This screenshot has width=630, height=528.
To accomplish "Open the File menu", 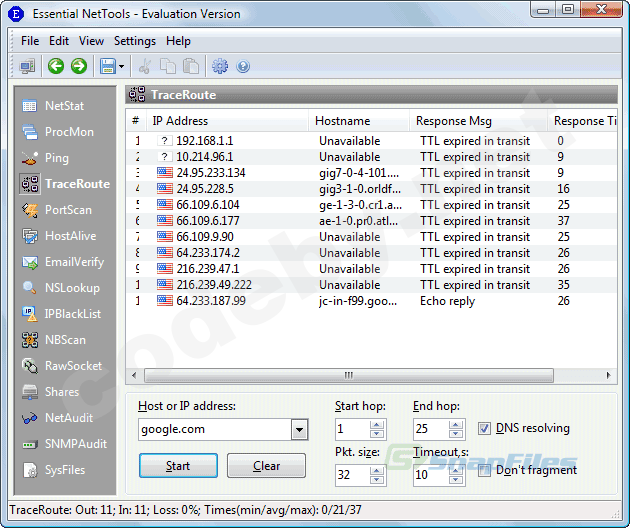I will pyautogui.click(x=30, y=41).
